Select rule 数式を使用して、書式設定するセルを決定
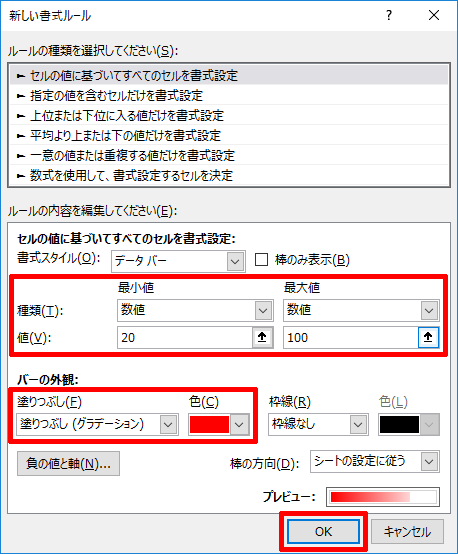Viewport: 458px width, 554px height. [x=229, y=175]
